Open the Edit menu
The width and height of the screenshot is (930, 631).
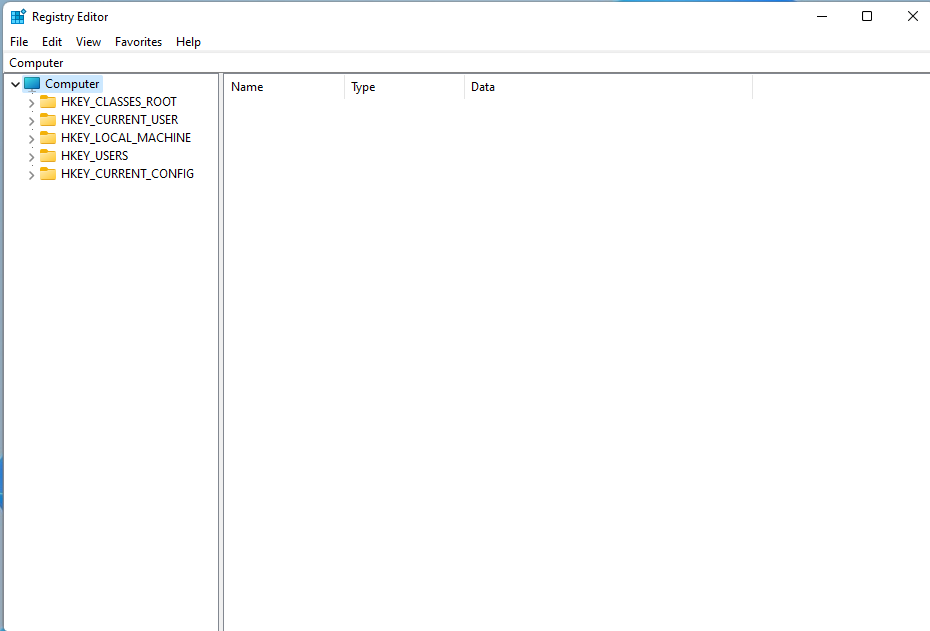coord(51,42)
